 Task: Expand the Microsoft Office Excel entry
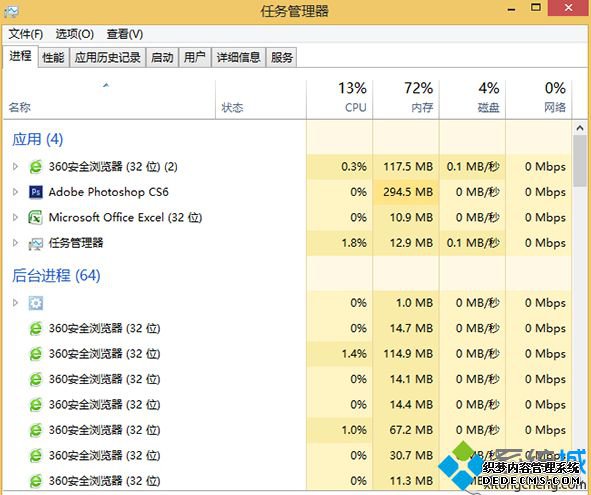(15, 217)
